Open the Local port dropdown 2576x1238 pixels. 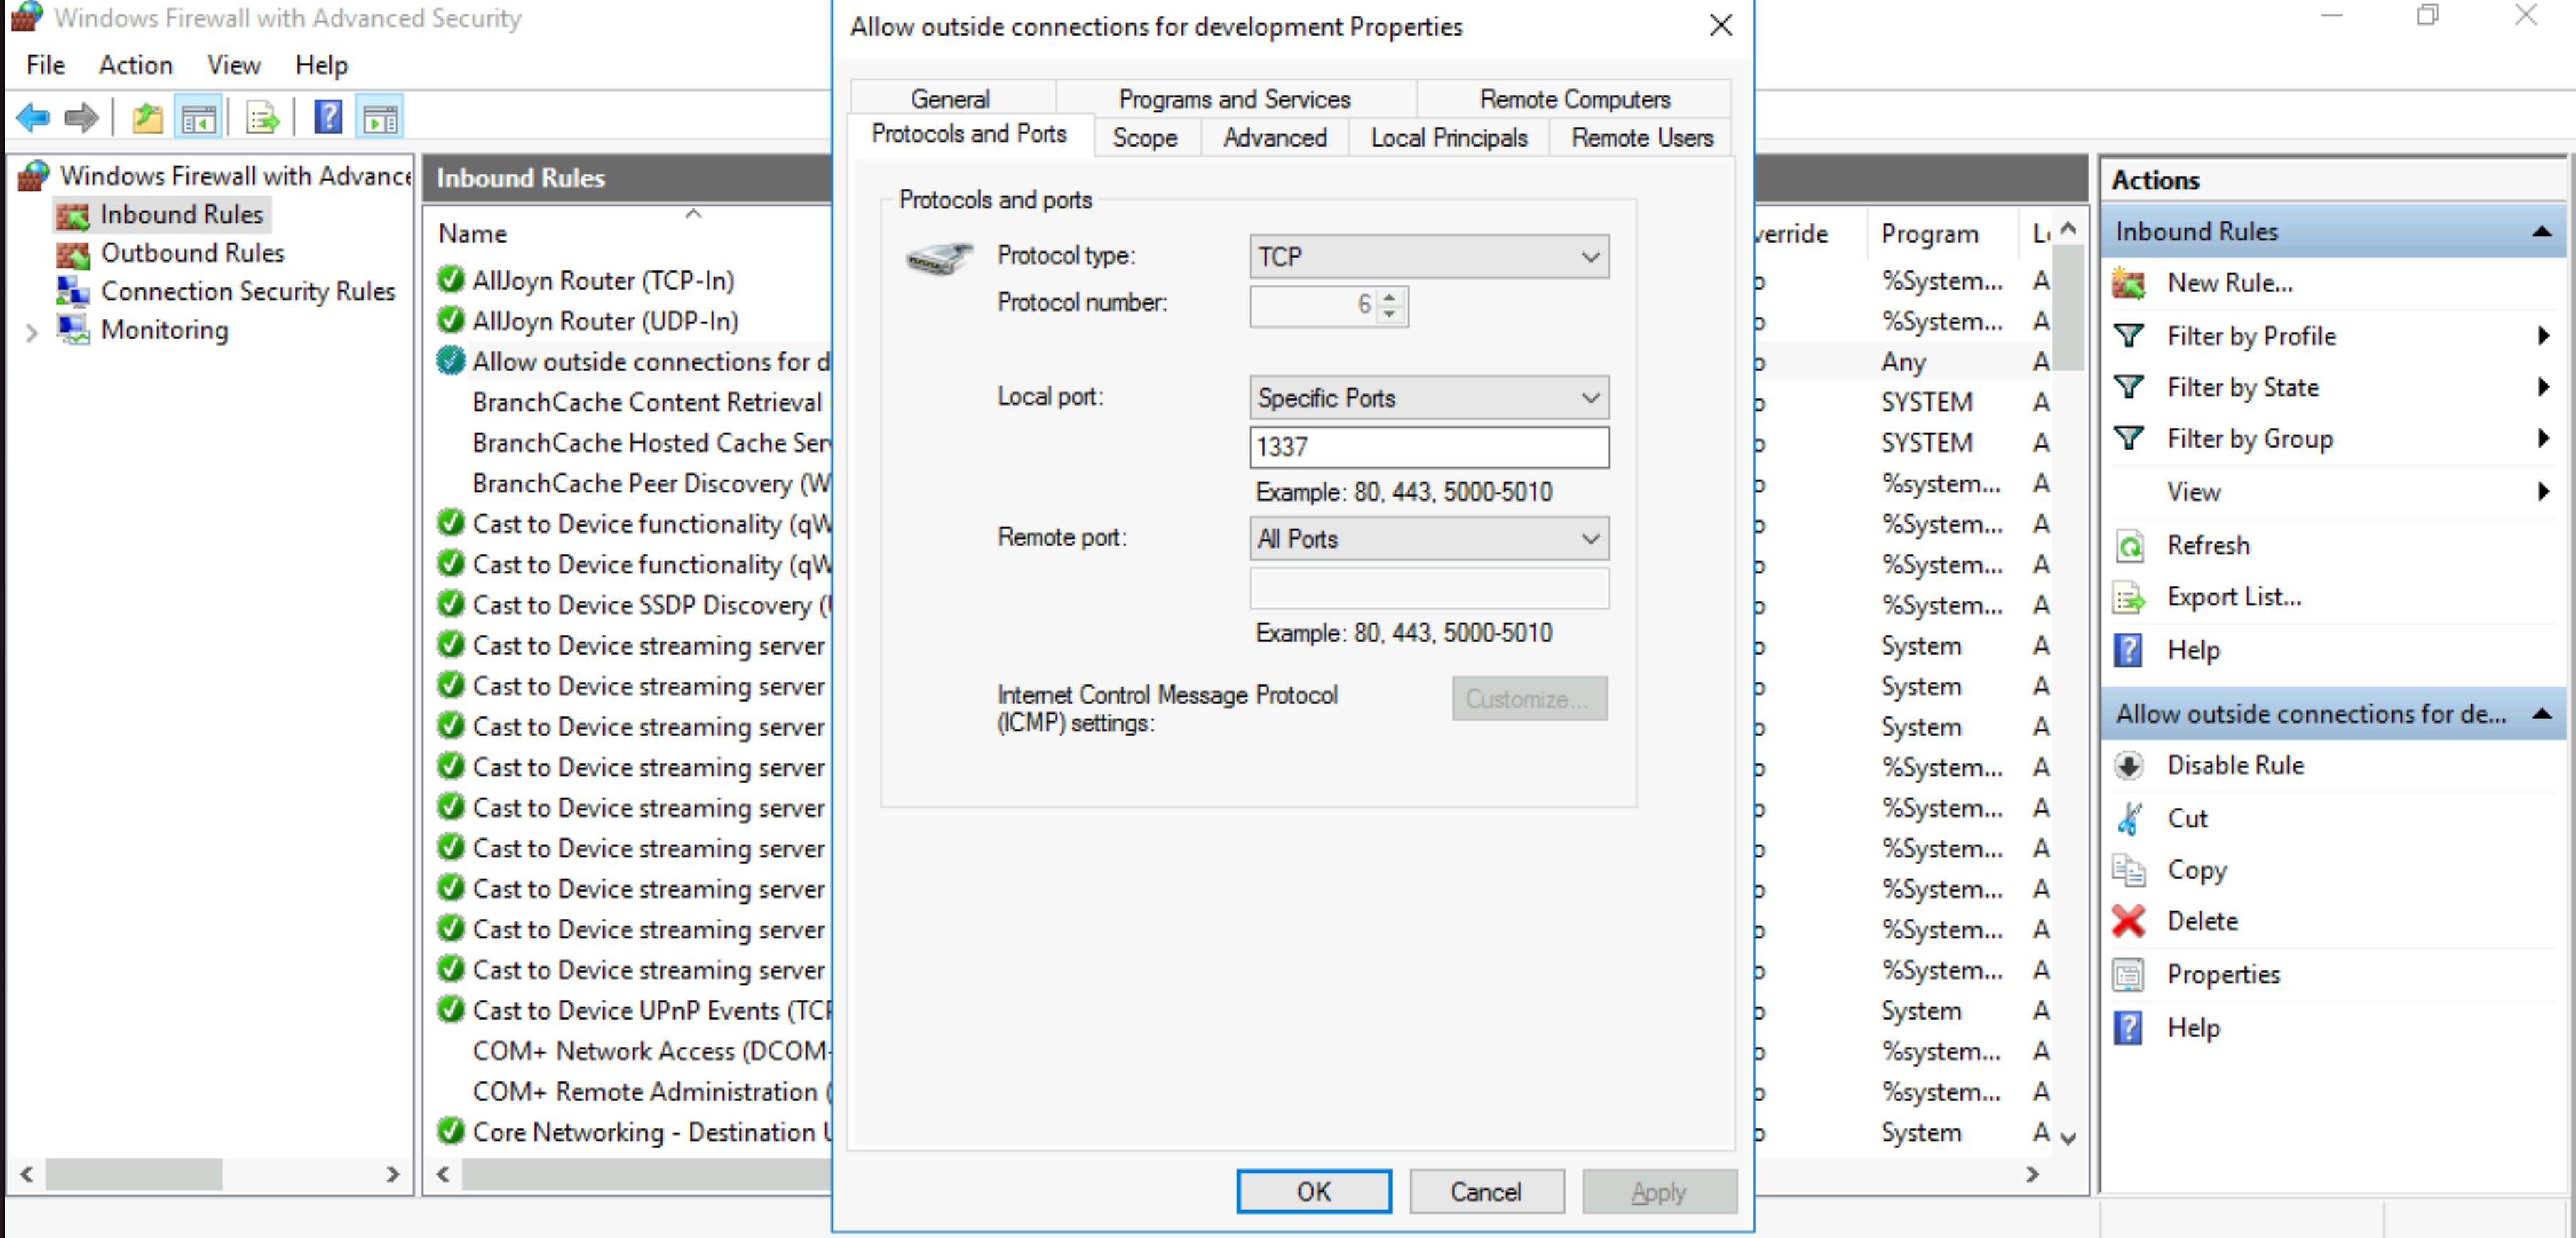click(1428, 398)
